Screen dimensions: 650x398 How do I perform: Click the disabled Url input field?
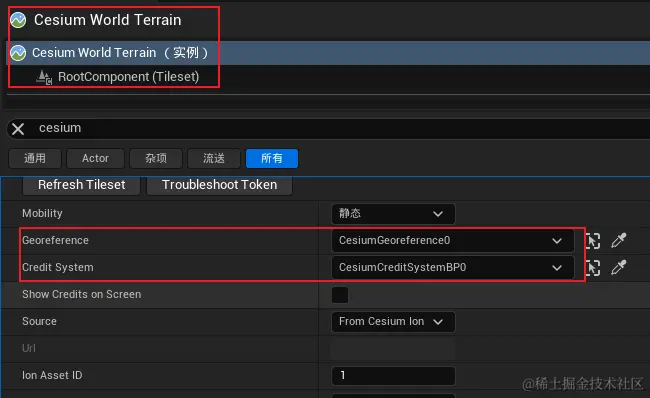click(x=393, y=349)
